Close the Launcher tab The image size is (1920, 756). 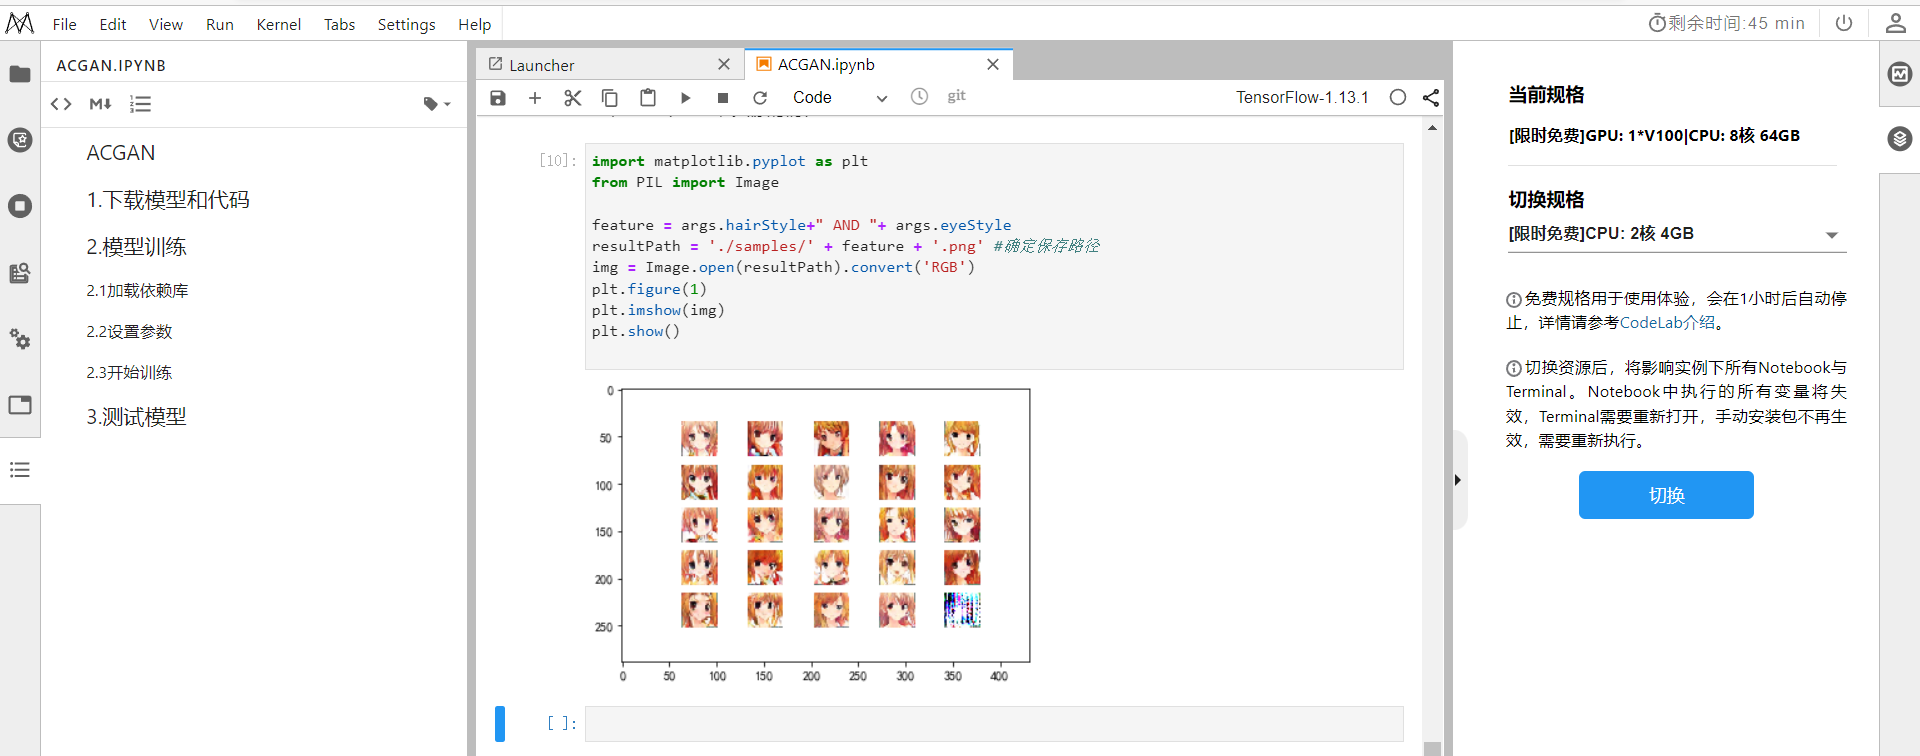click(x=724, y=65)
